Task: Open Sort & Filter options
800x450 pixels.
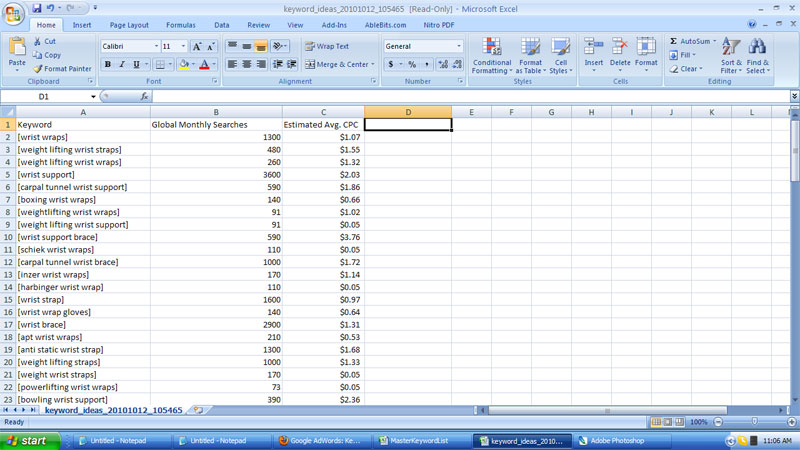Action: (x=731, y=56)
